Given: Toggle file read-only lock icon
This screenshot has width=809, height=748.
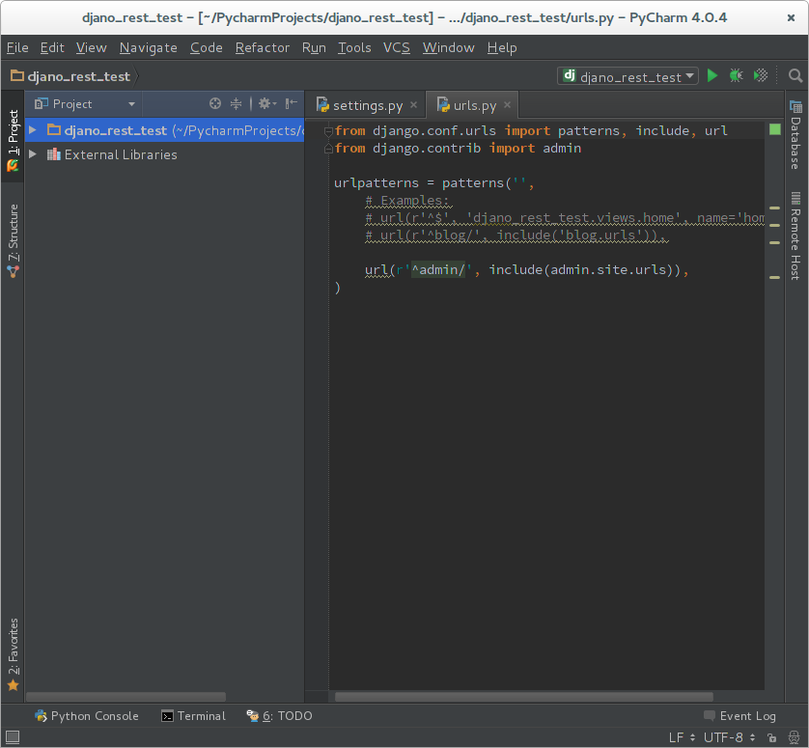Looking at the screenshot, I should 772,738.
